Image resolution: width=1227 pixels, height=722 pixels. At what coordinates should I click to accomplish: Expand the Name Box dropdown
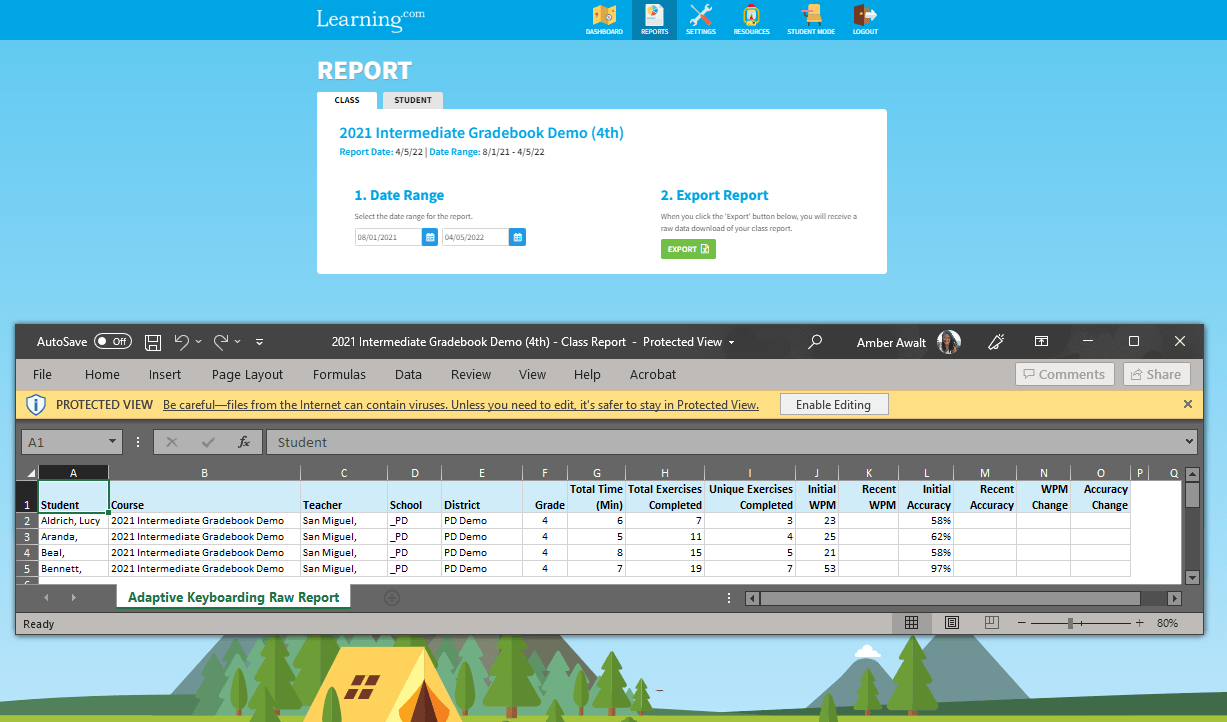point(113,441)
